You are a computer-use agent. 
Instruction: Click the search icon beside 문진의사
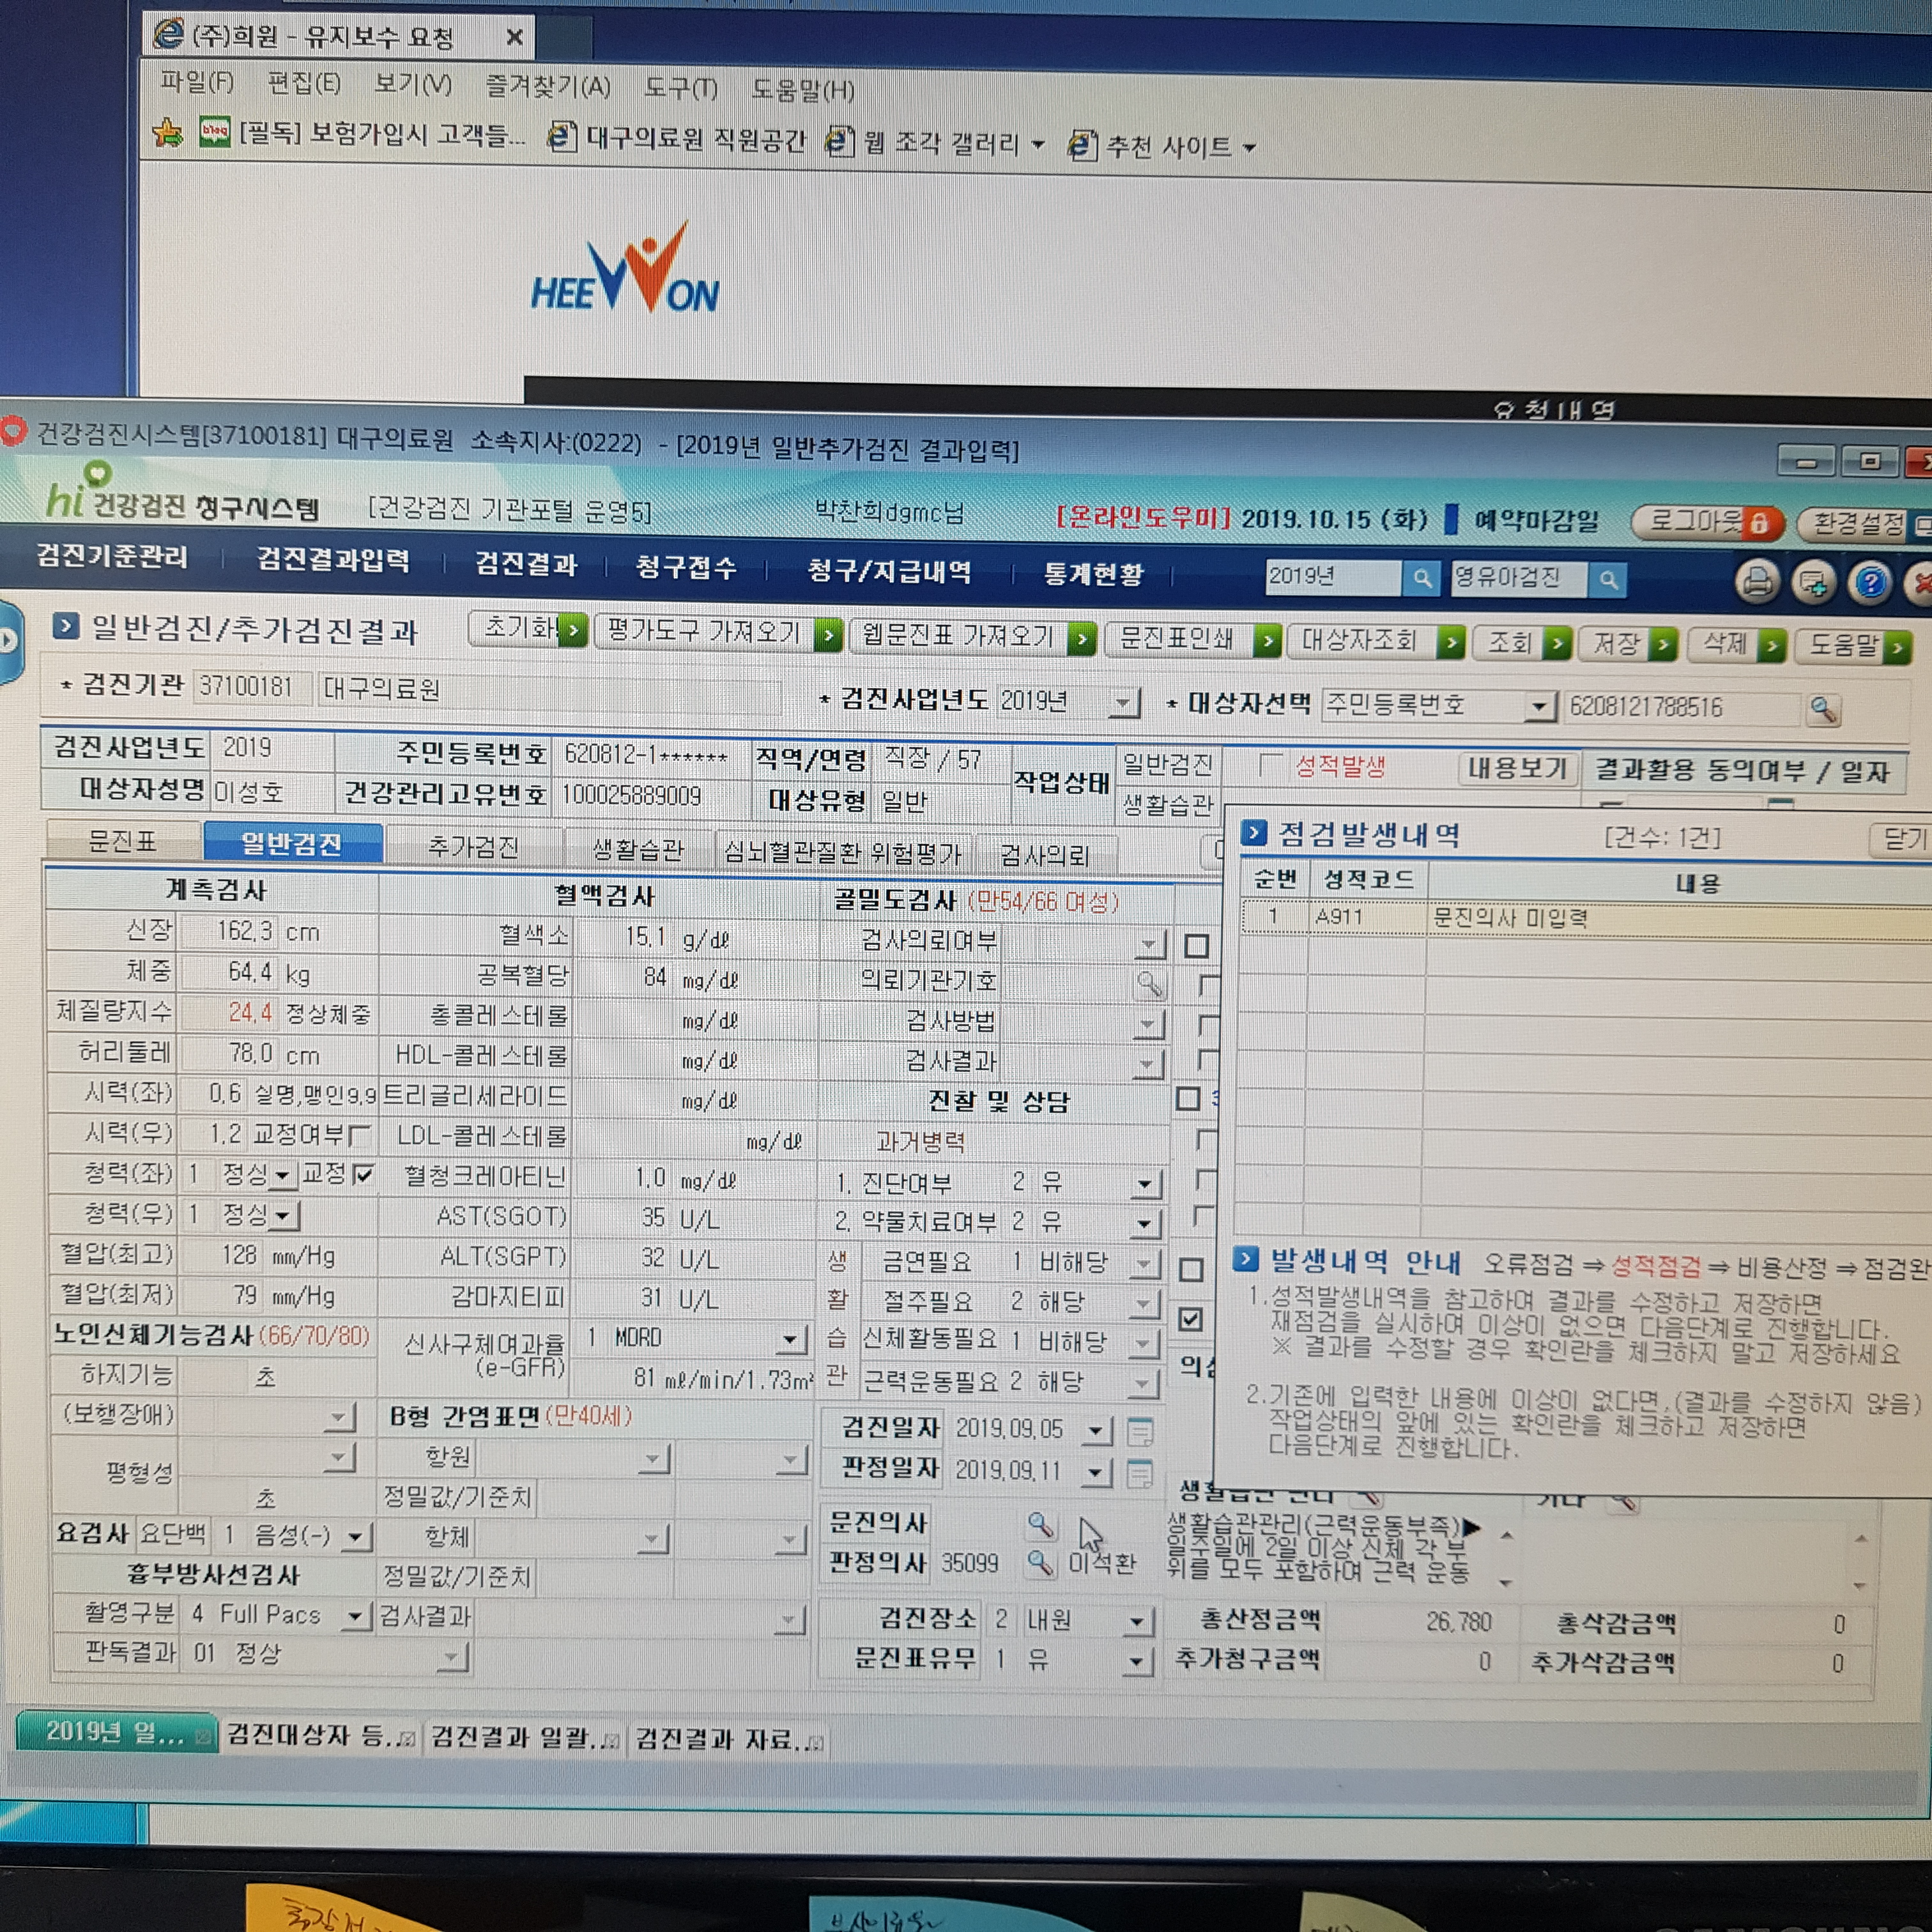pyautogui.click(x=1040, y=1524)
